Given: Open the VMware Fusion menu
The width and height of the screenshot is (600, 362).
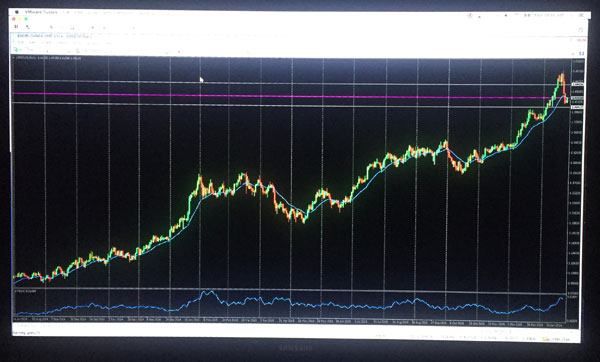Looking at the screenshot, I should click(x=41, y=12).
